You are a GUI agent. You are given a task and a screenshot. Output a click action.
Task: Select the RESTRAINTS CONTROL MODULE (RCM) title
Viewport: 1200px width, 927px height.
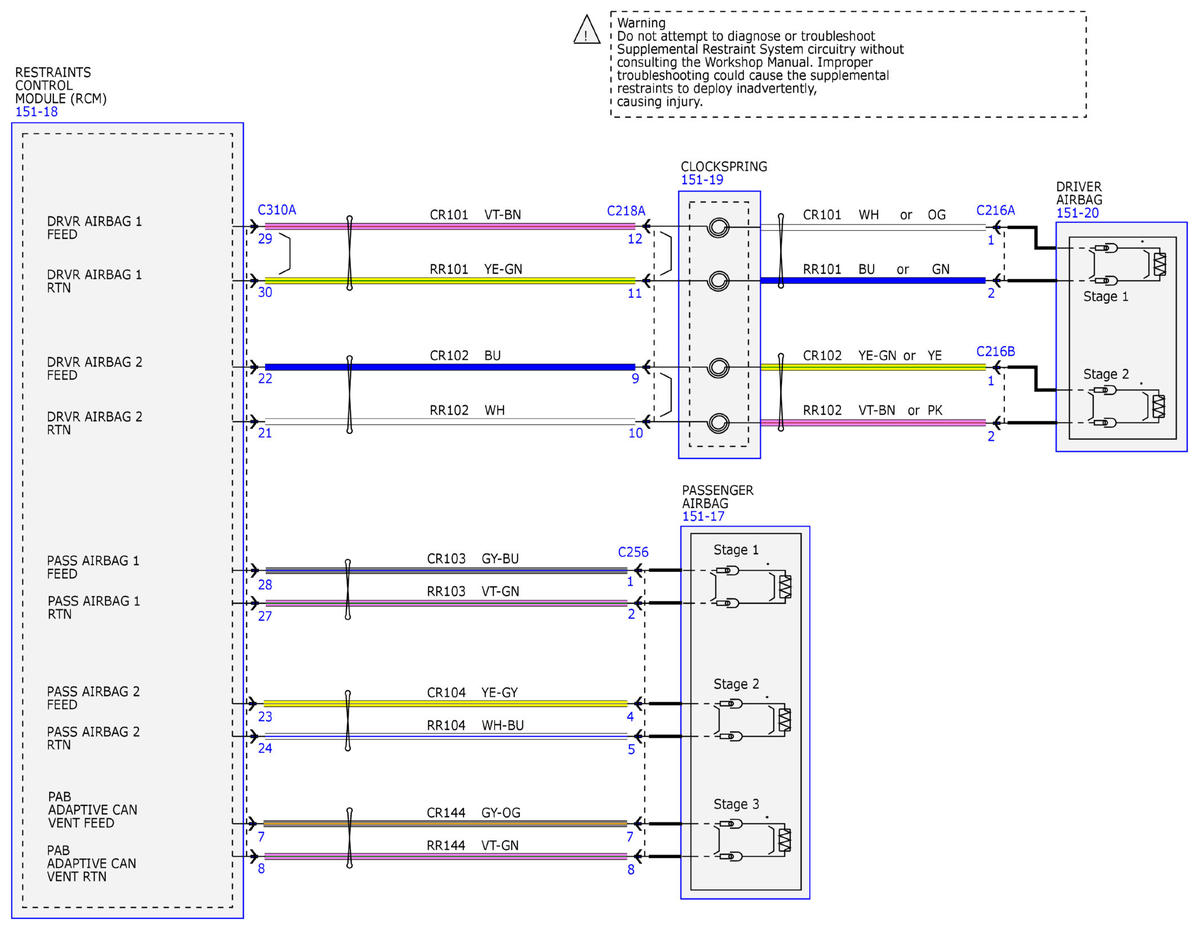point(61,86)
